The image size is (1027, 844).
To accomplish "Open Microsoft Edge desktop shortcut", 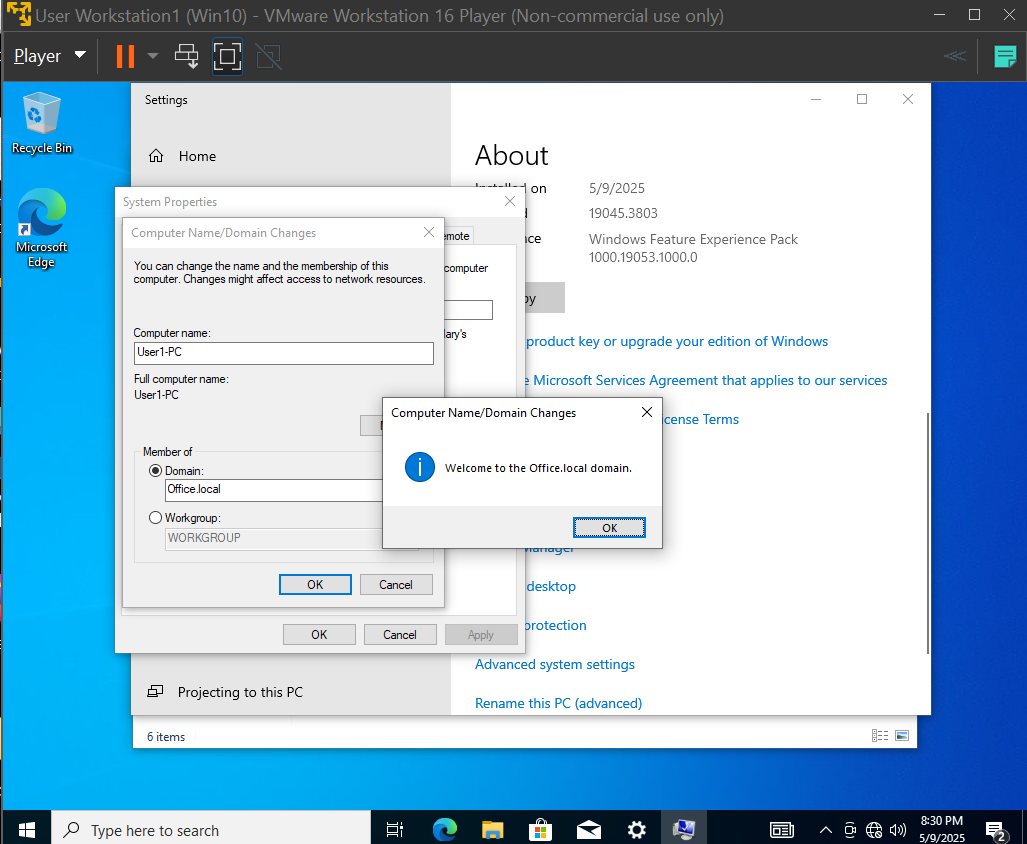I will 41,229.
